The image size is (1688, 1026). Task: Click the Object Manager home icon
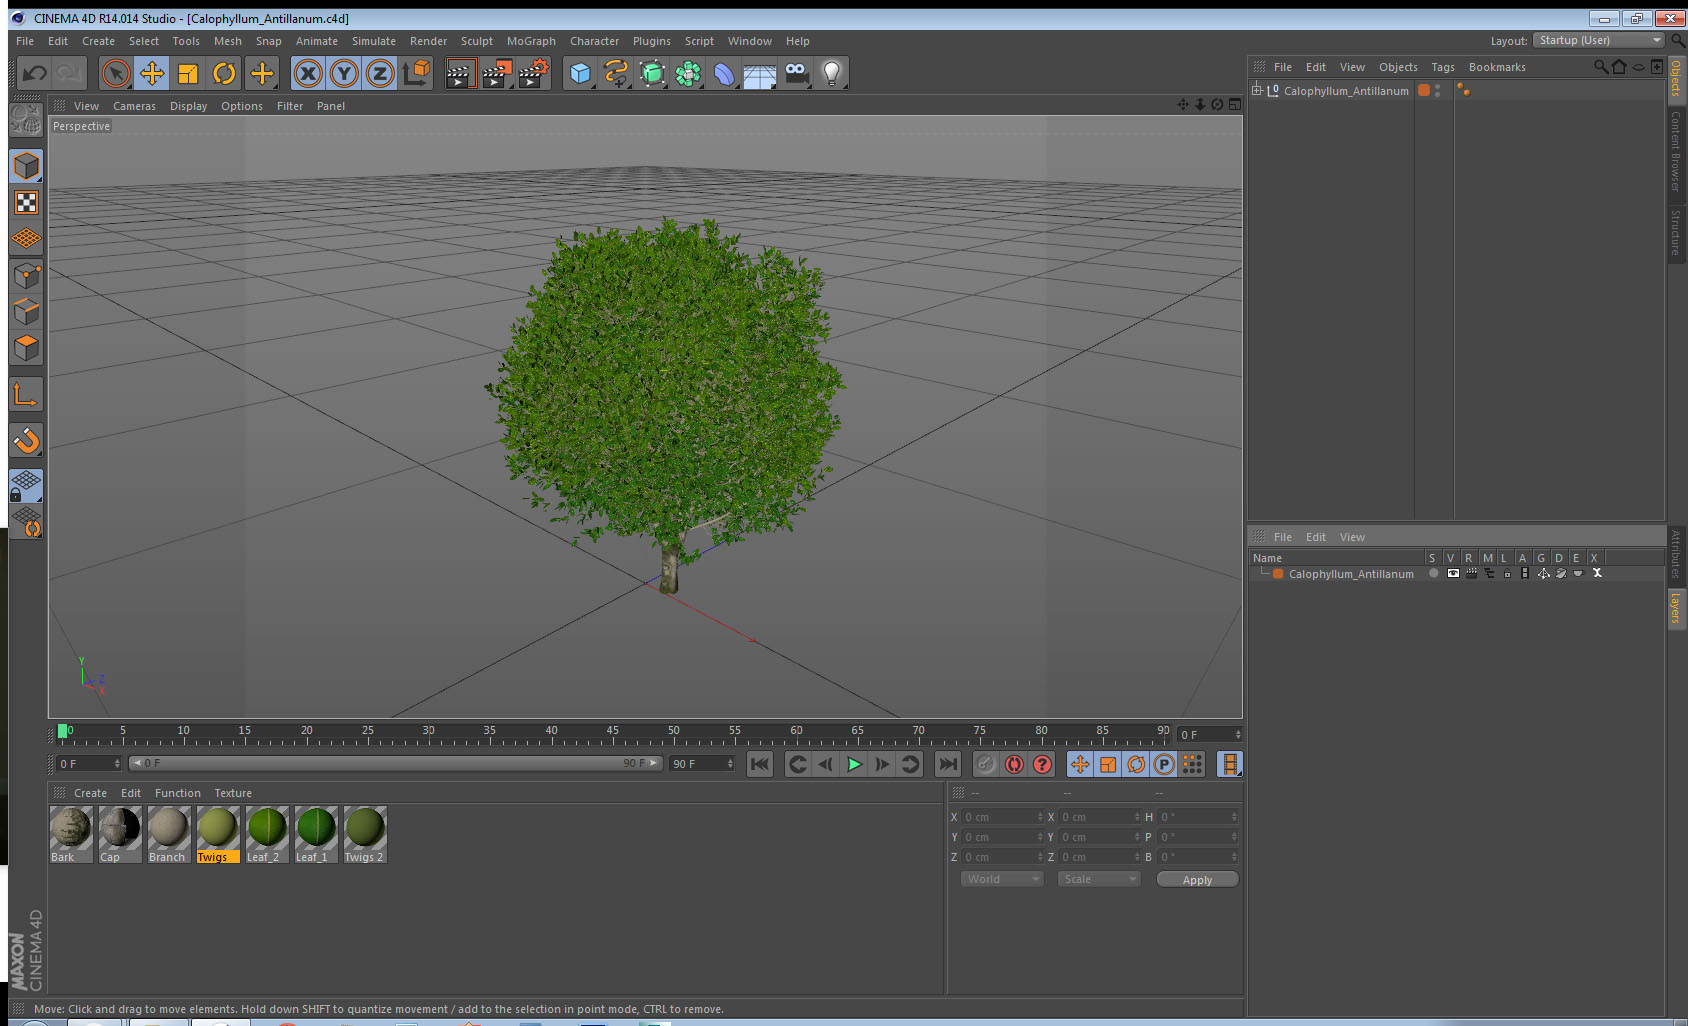1619,67
